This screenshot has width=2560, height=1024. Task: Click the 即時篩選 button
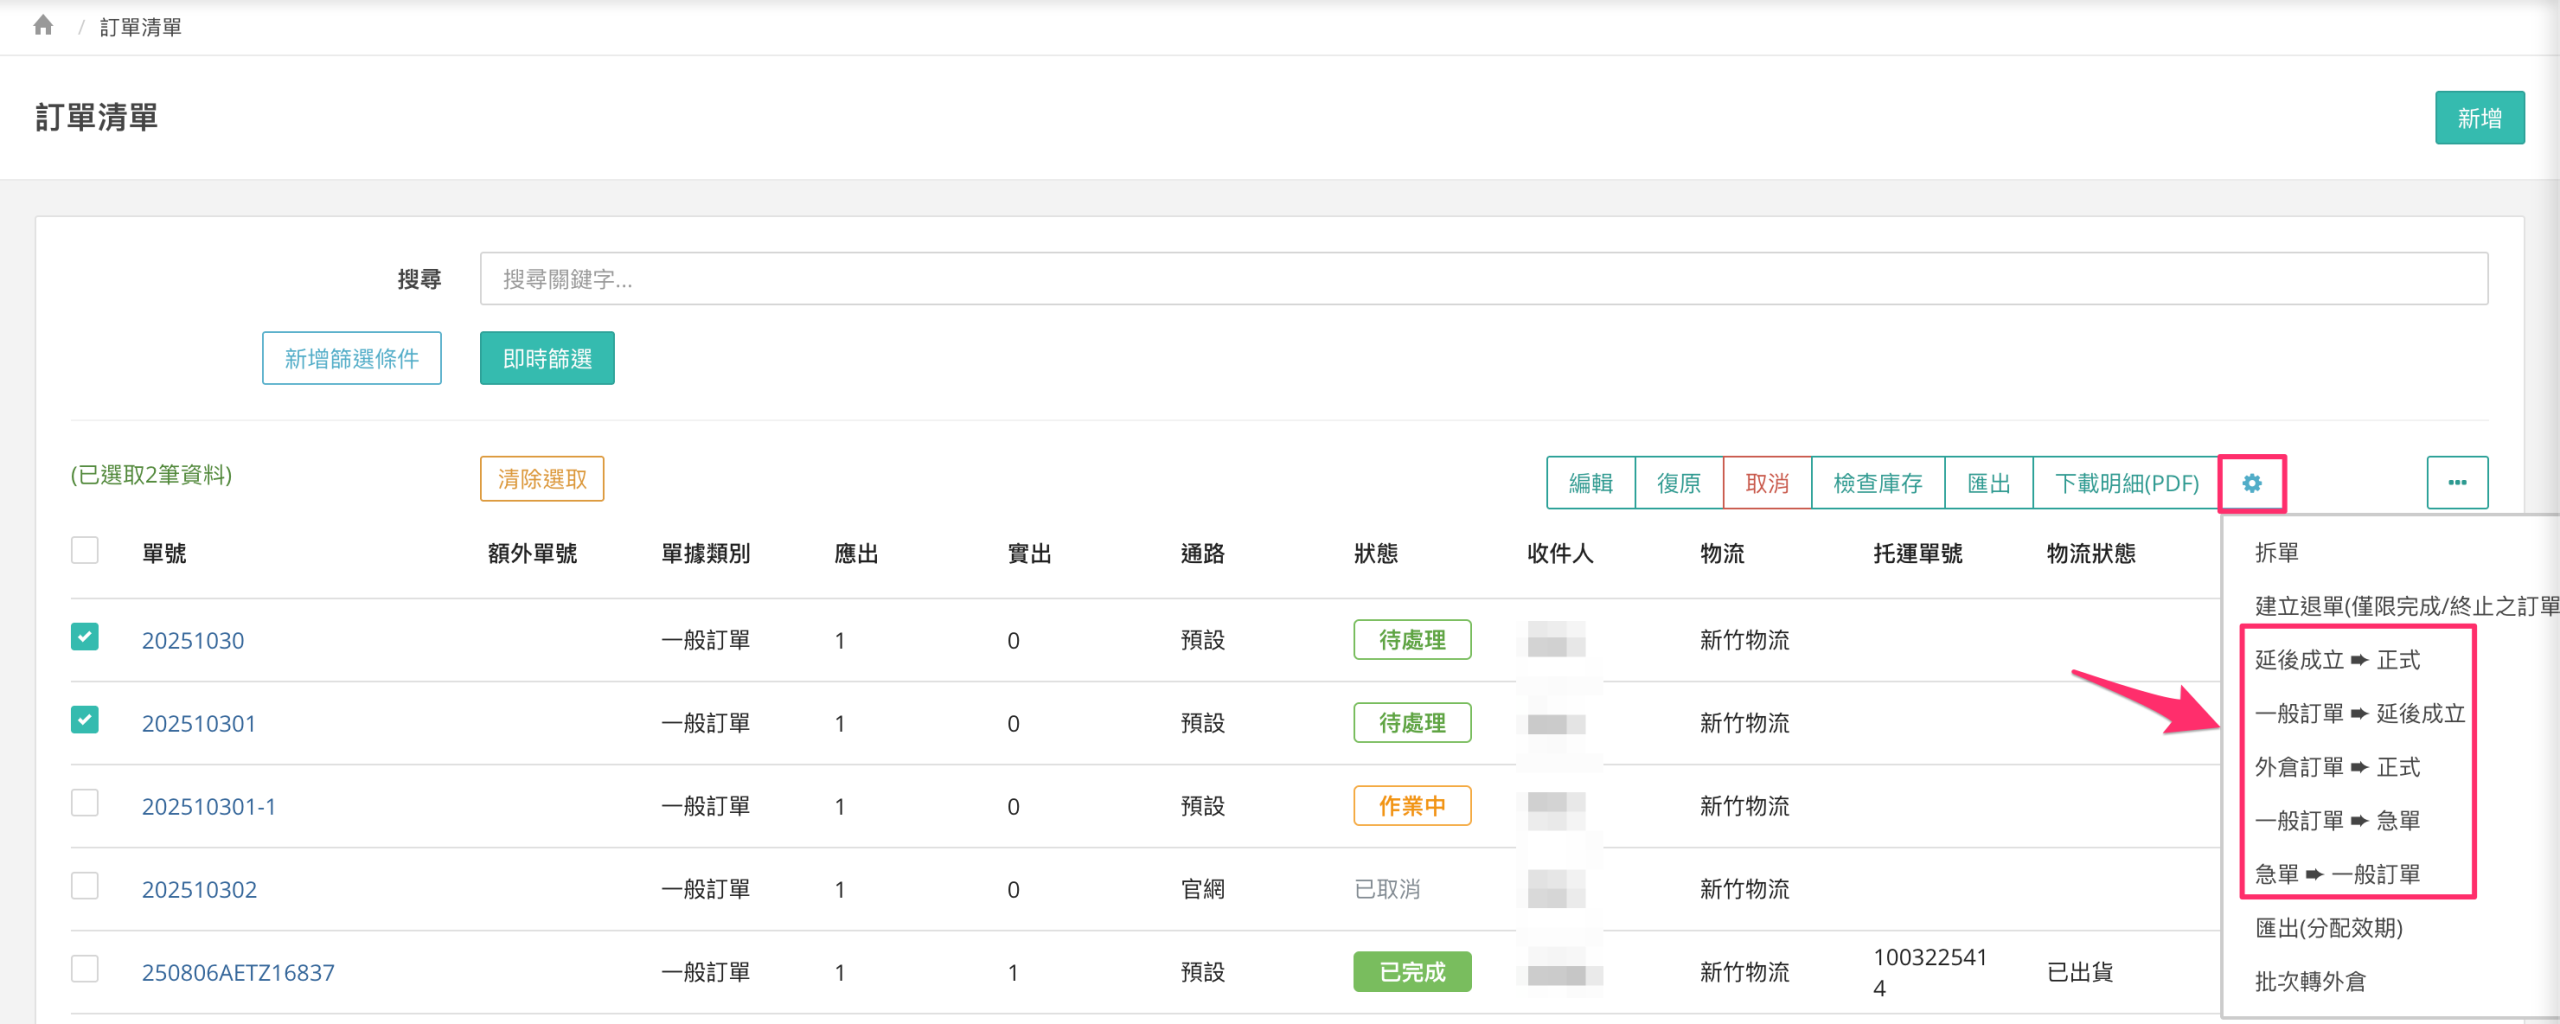tap(547, 359)
